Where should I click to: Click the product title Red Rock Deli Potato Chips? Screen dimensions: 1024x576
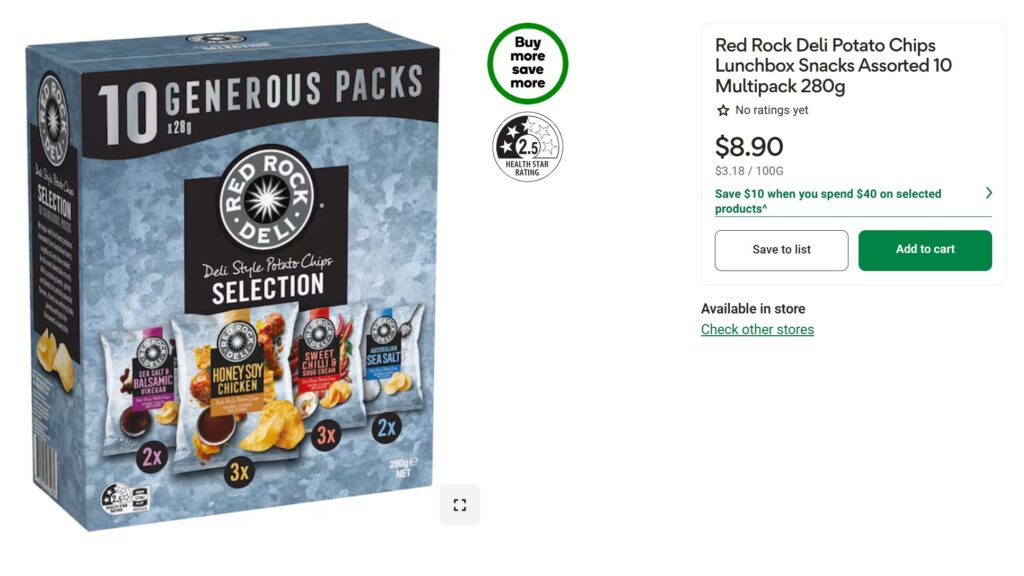click(833, 65)
